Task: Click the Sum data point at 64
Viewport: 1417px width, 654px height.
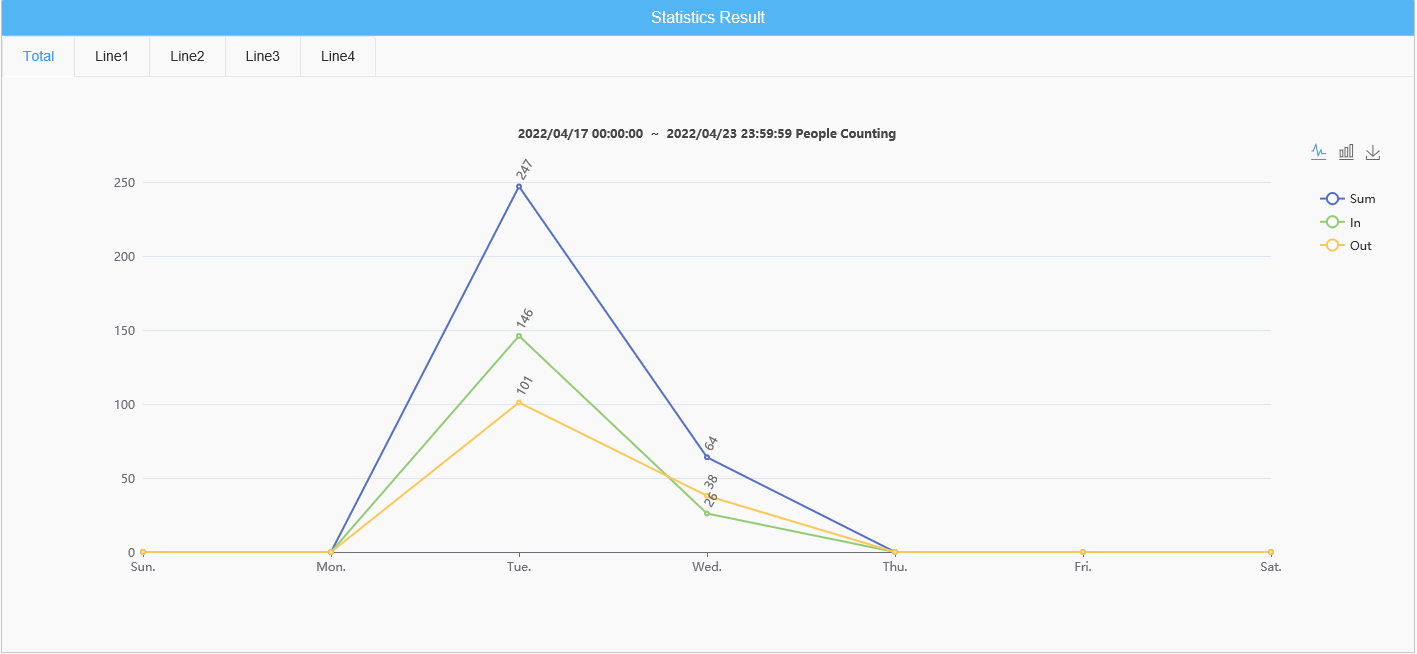Action: pyautogui.click(x=707, y=458)
